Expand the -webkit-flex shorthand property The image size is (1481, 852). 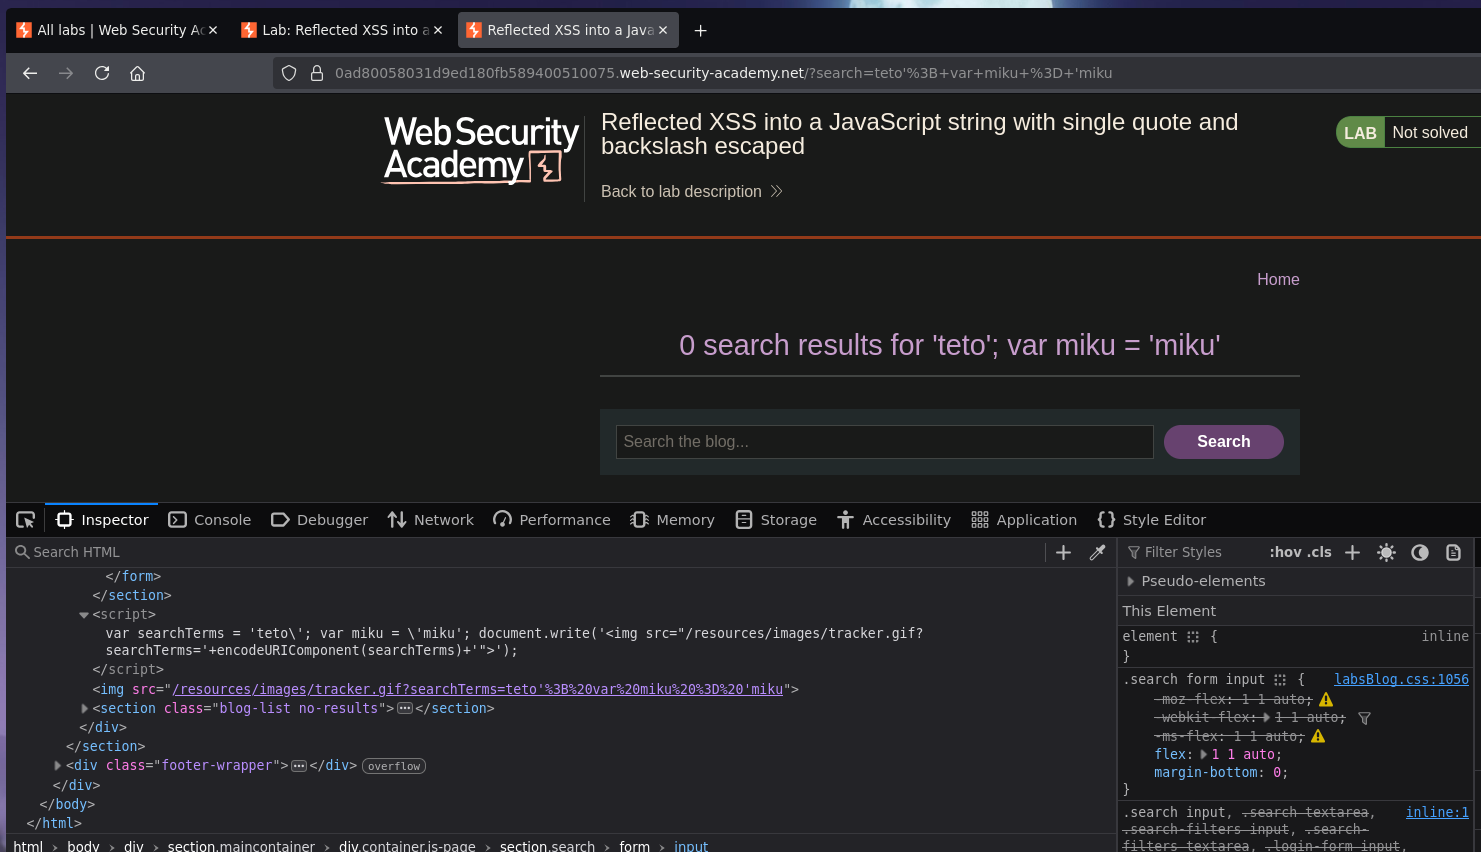tap(1266, 718)
